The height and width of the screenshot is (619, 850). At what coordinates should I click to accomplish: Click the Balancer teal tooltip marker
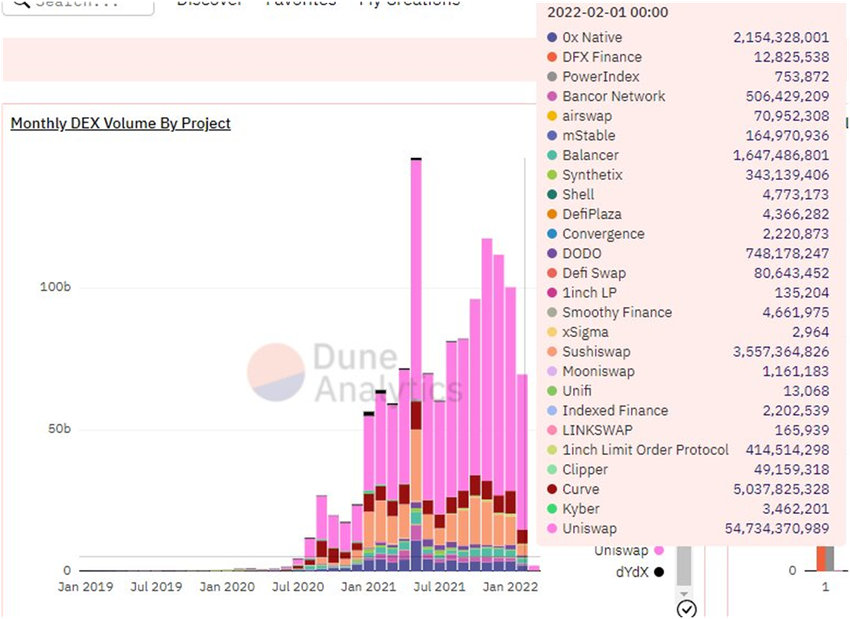pyautogui.click(x=552, y=155)
